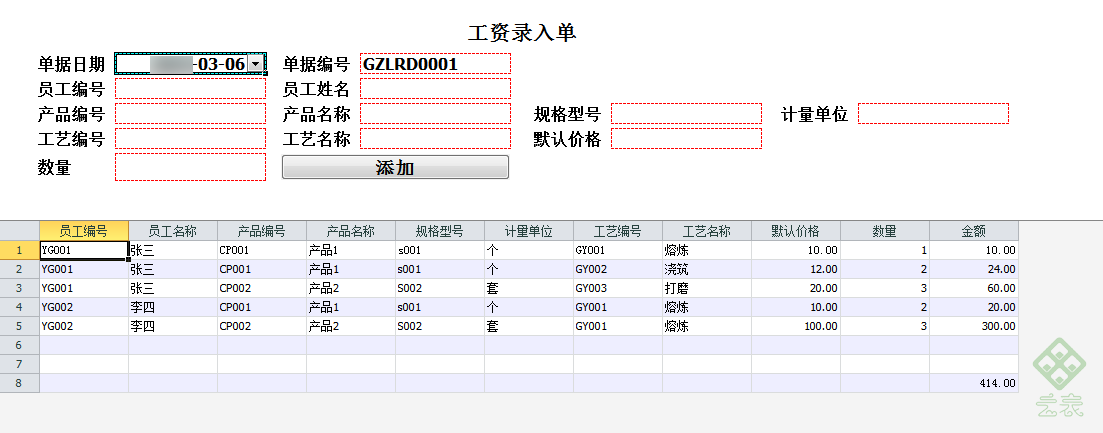Click the select-all corner of the grid
The height and width of the screenshot is (433, 1103).
[20, 231]
